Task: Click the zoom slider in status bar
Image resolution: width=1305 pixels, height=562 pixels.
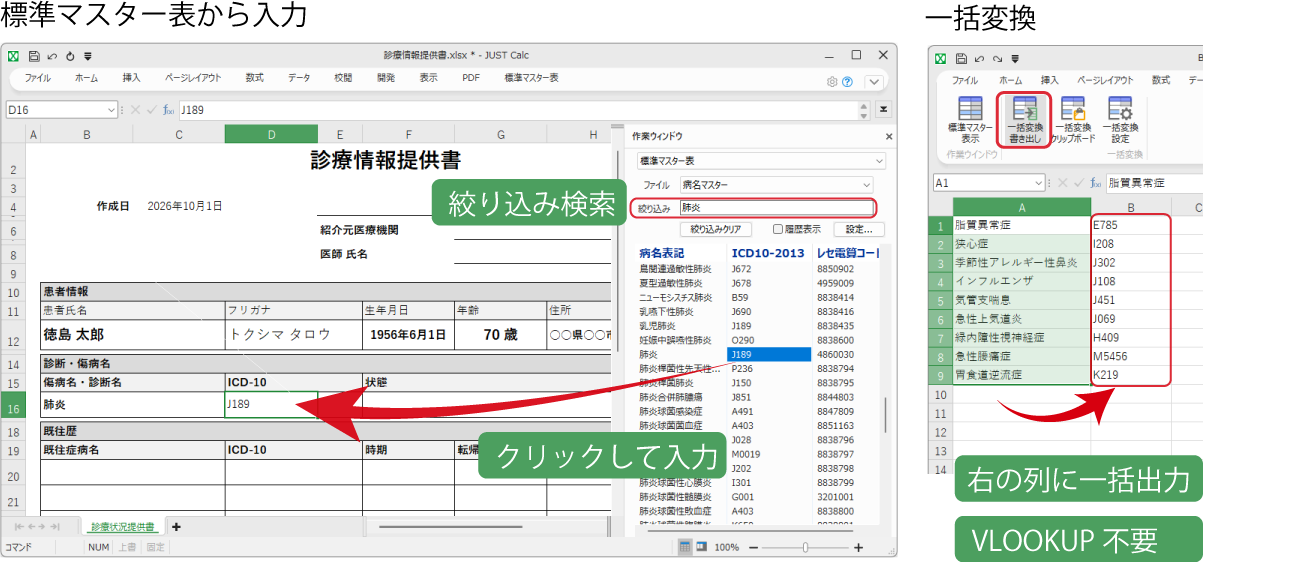Action: 806,547
